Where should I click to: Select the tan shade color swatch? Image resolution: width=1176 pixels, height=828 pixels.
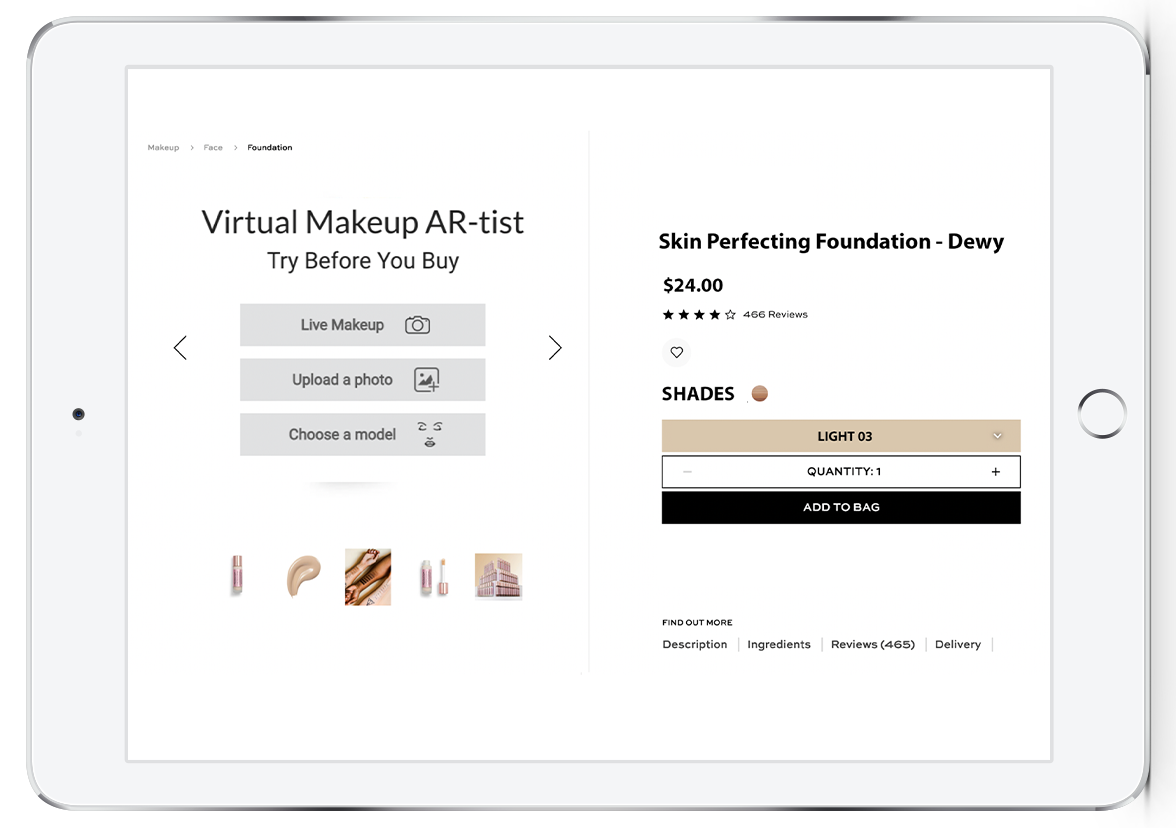click(x=760, y=393)
